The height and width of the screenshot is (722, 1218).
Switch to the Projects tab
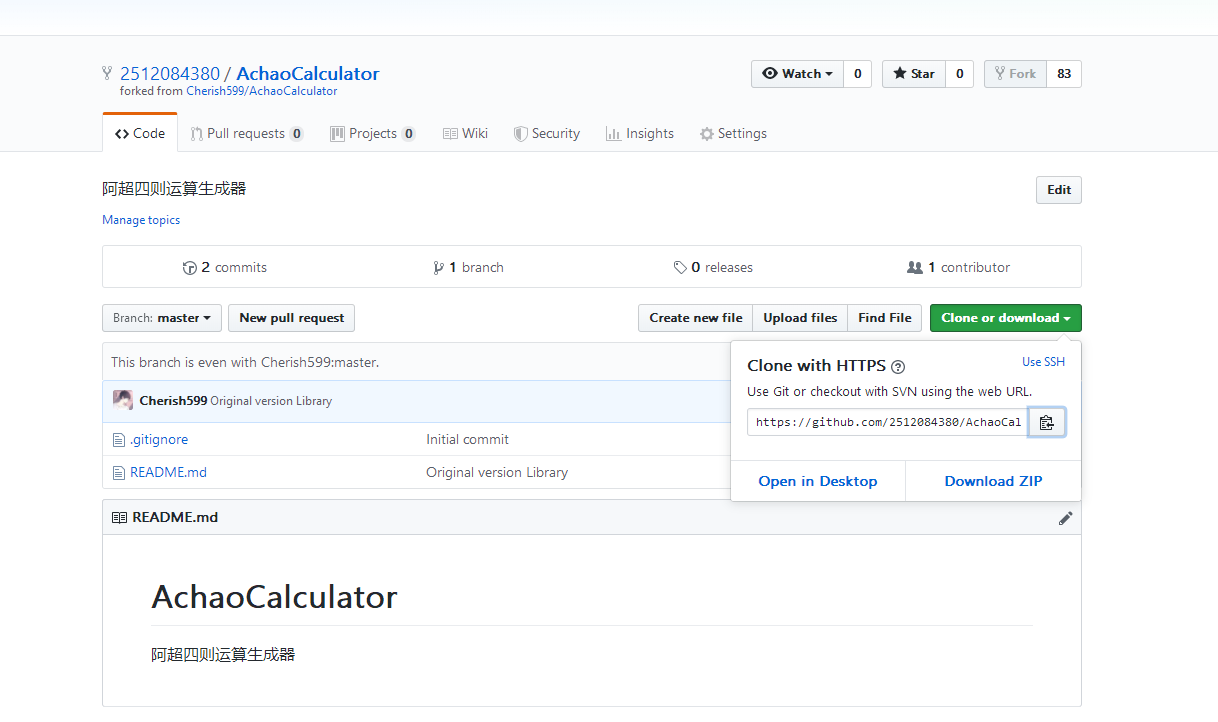click(x=373, y=134)
